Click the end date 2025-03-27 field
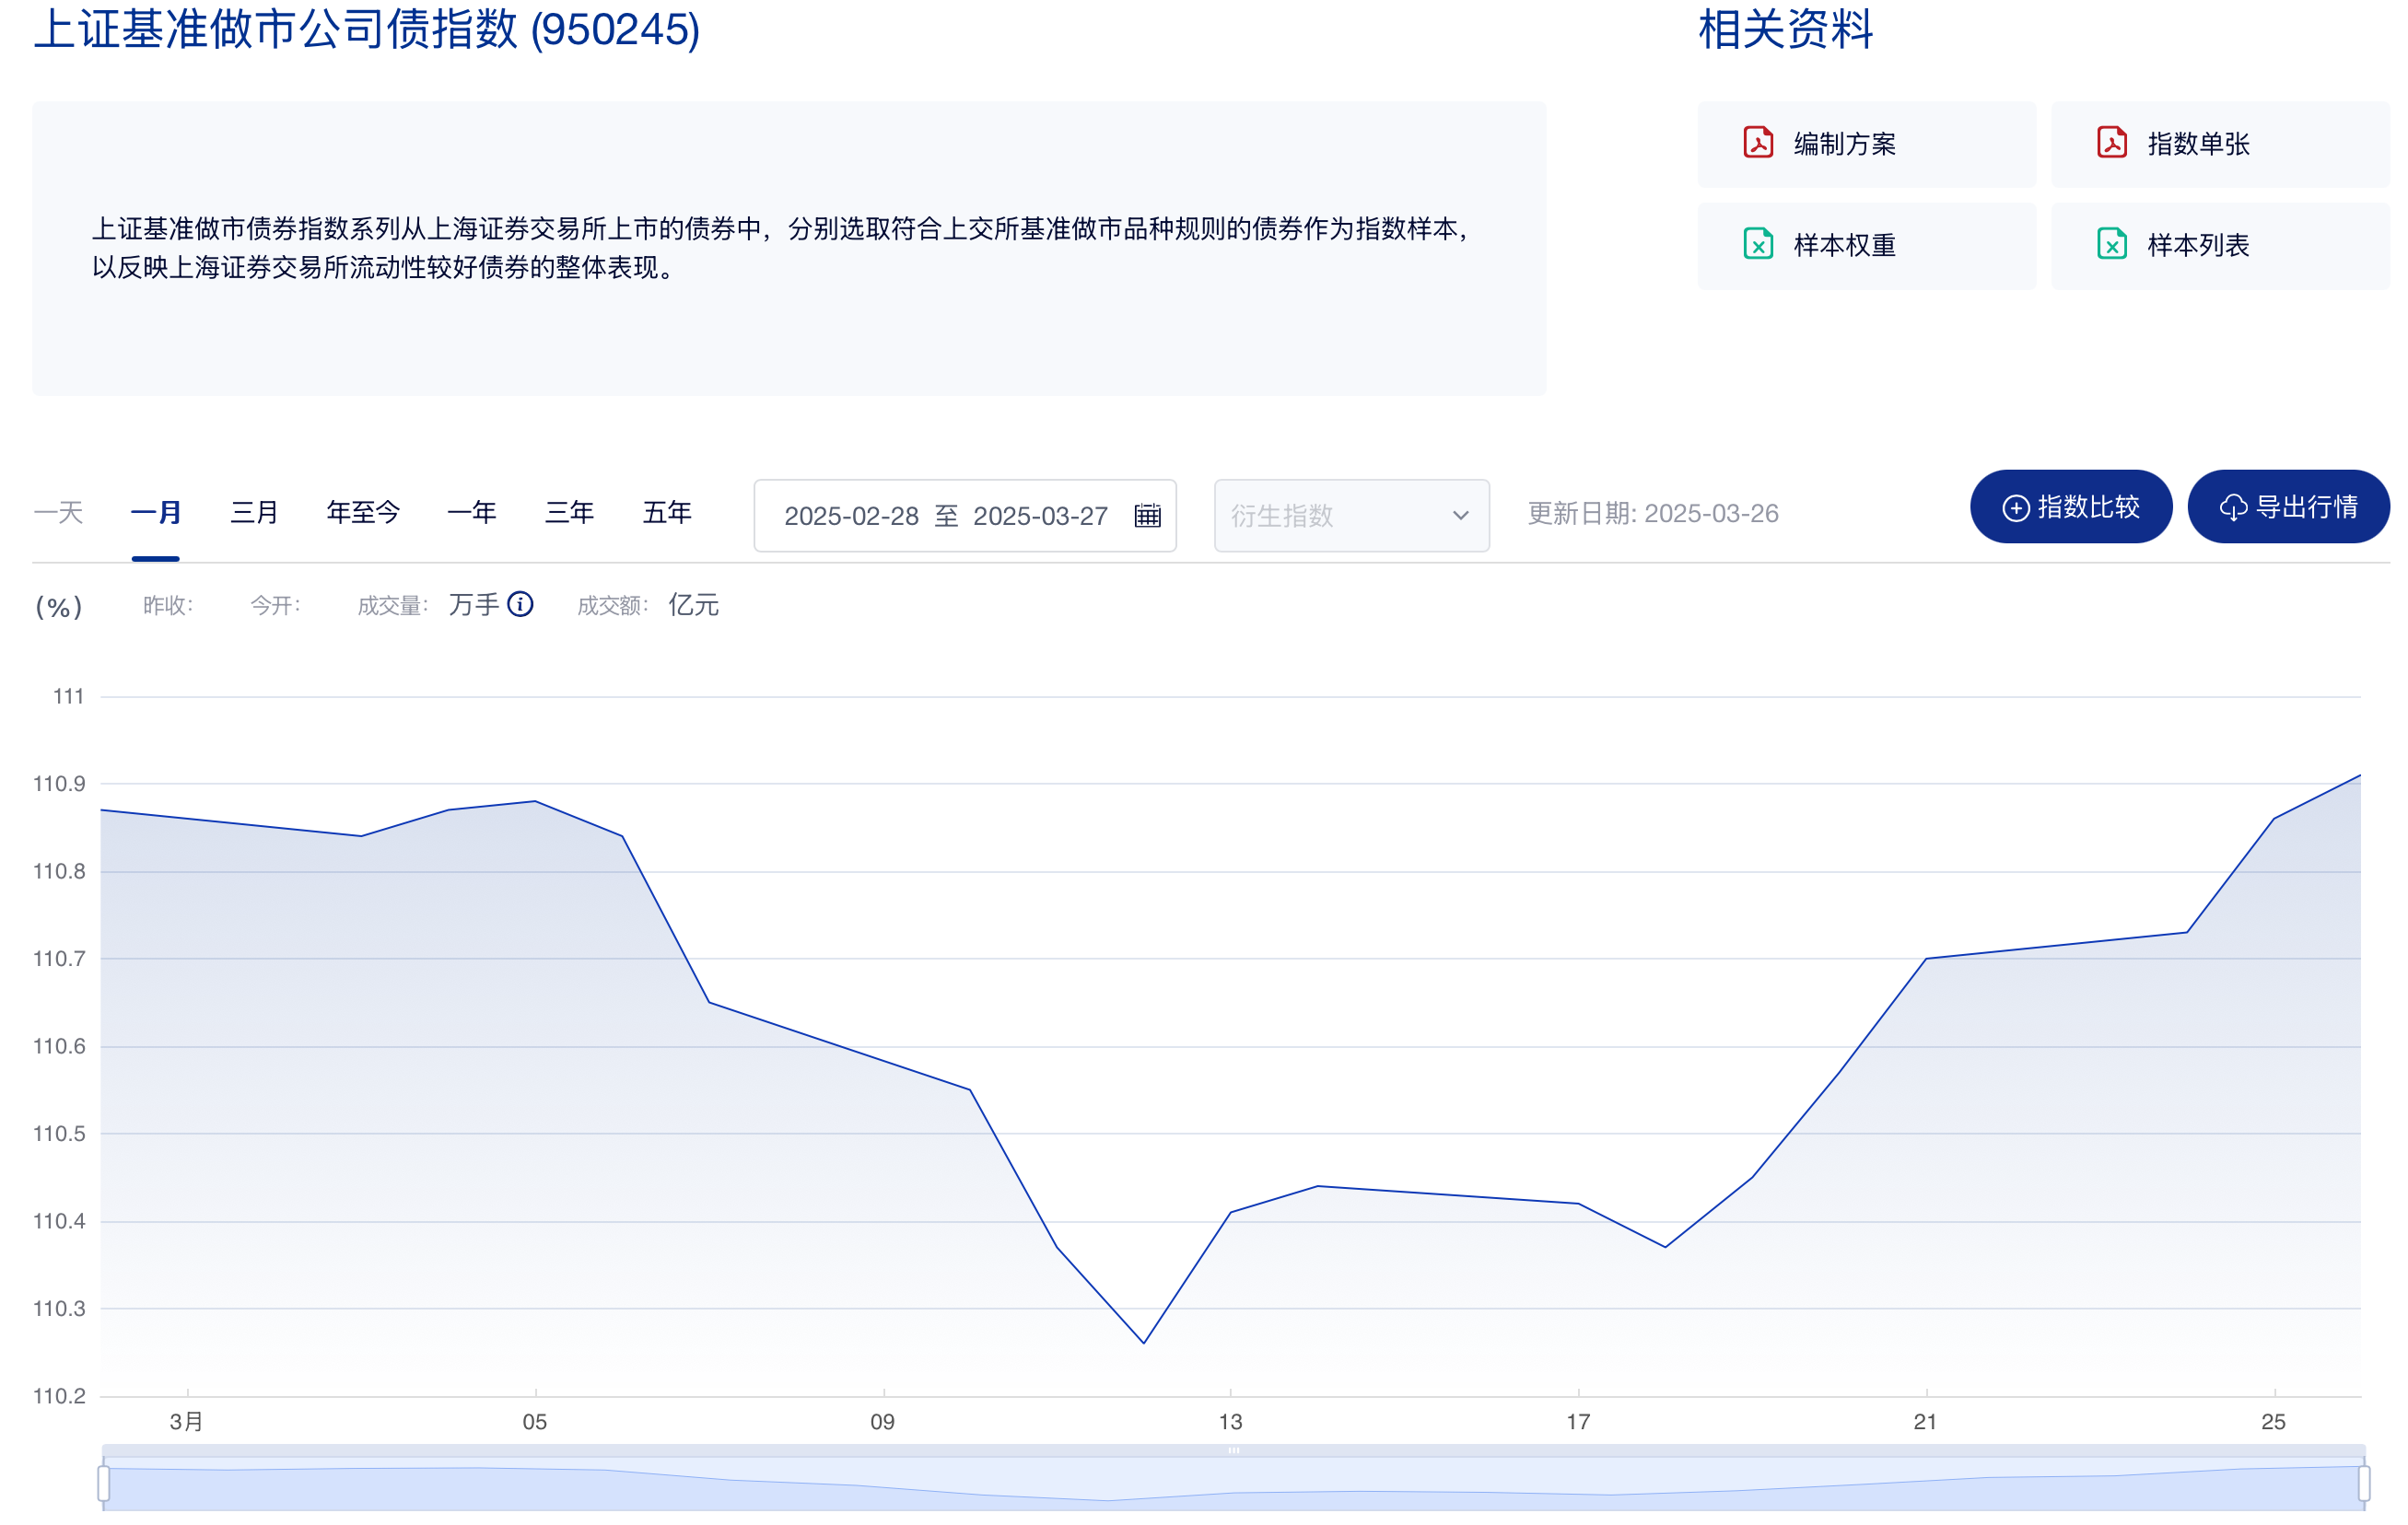 tap(1040, 516)
